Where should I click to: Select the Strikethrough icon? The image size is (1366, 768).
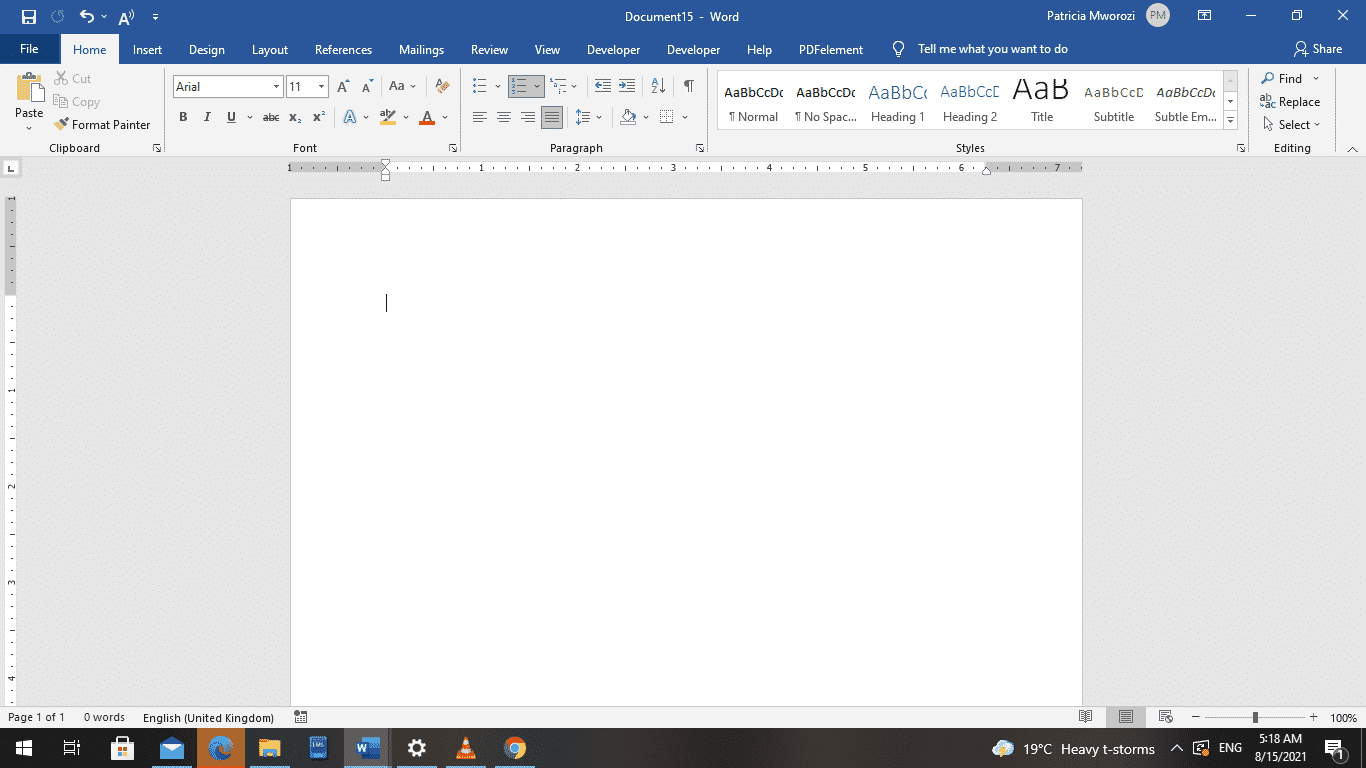(270, 117)
